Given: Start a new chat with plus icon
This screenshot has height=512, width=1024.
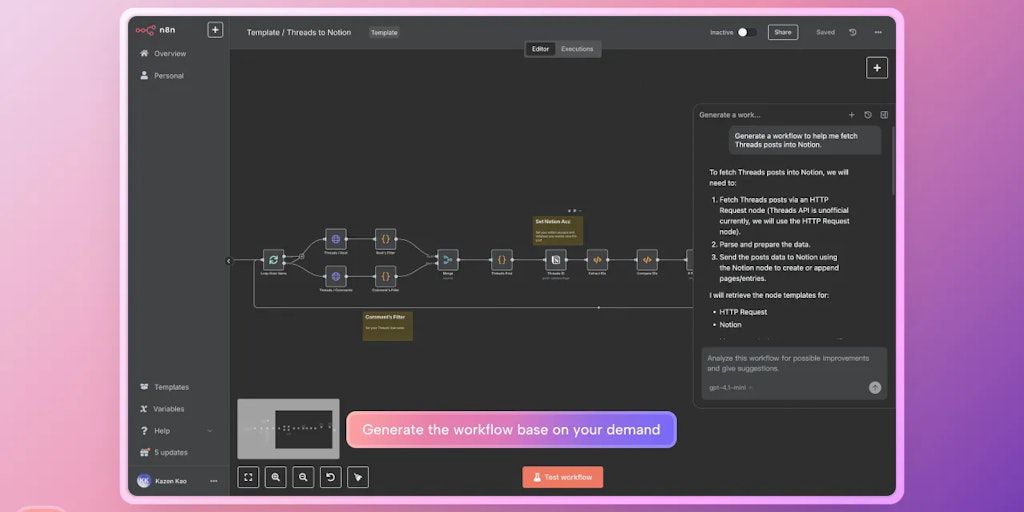Looking at the screenshot, I should [x=852, y=115].
